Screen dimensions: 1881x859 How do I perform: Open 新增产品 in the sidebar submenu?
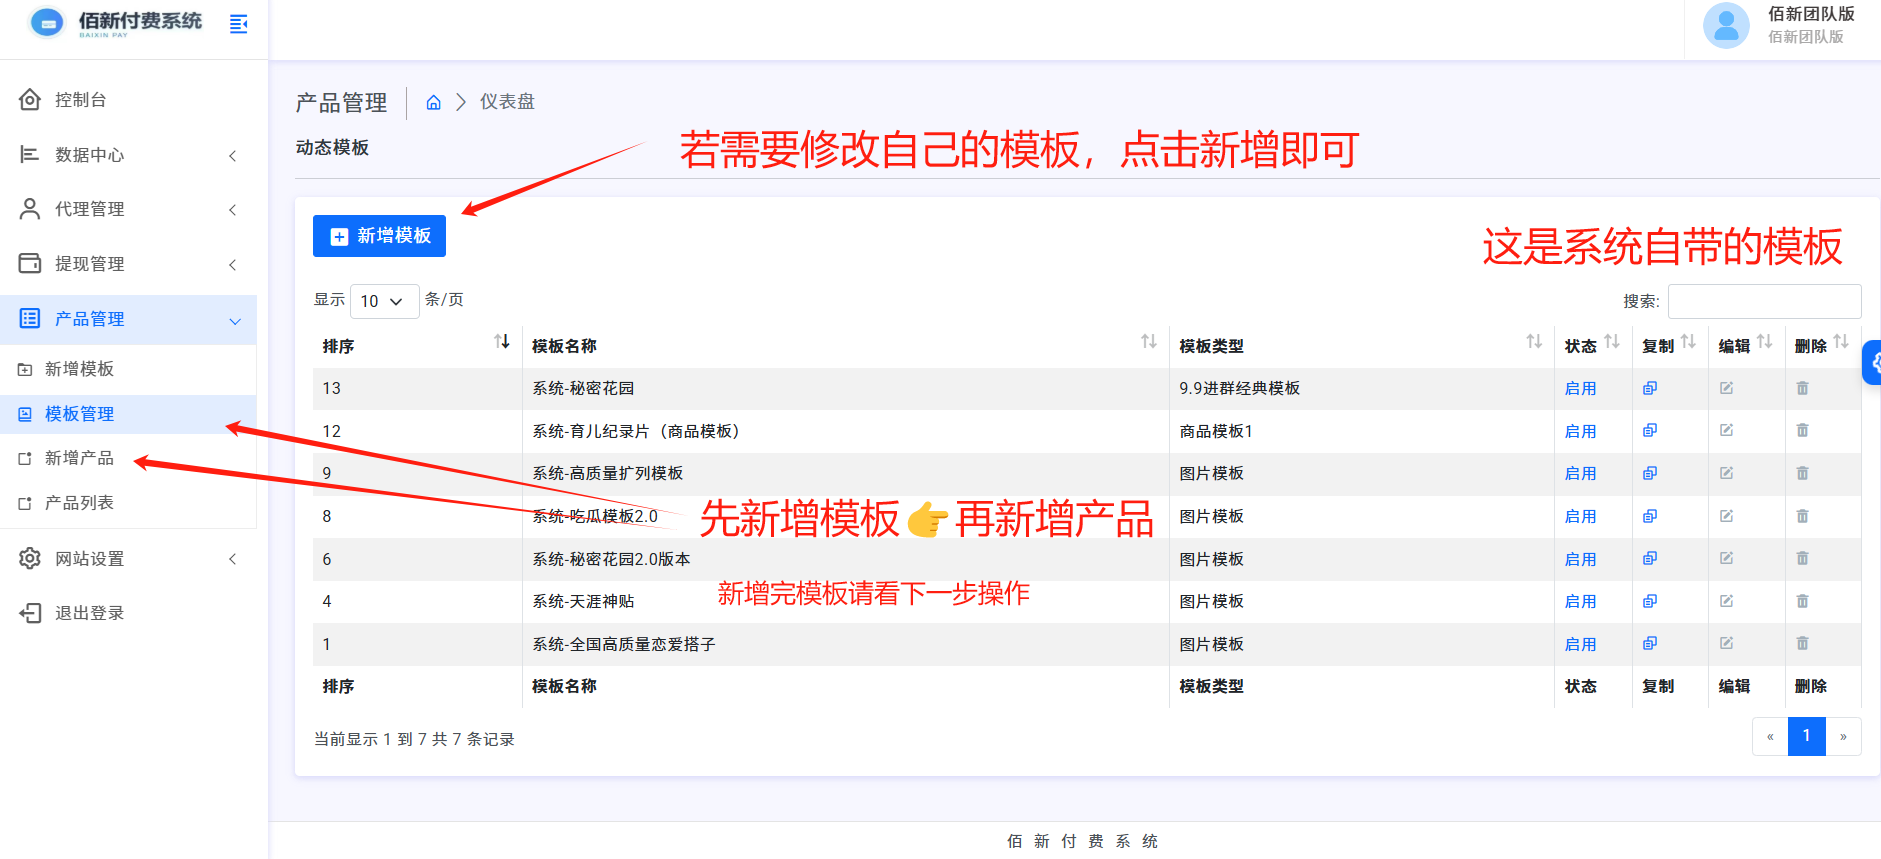coord(79,458)
